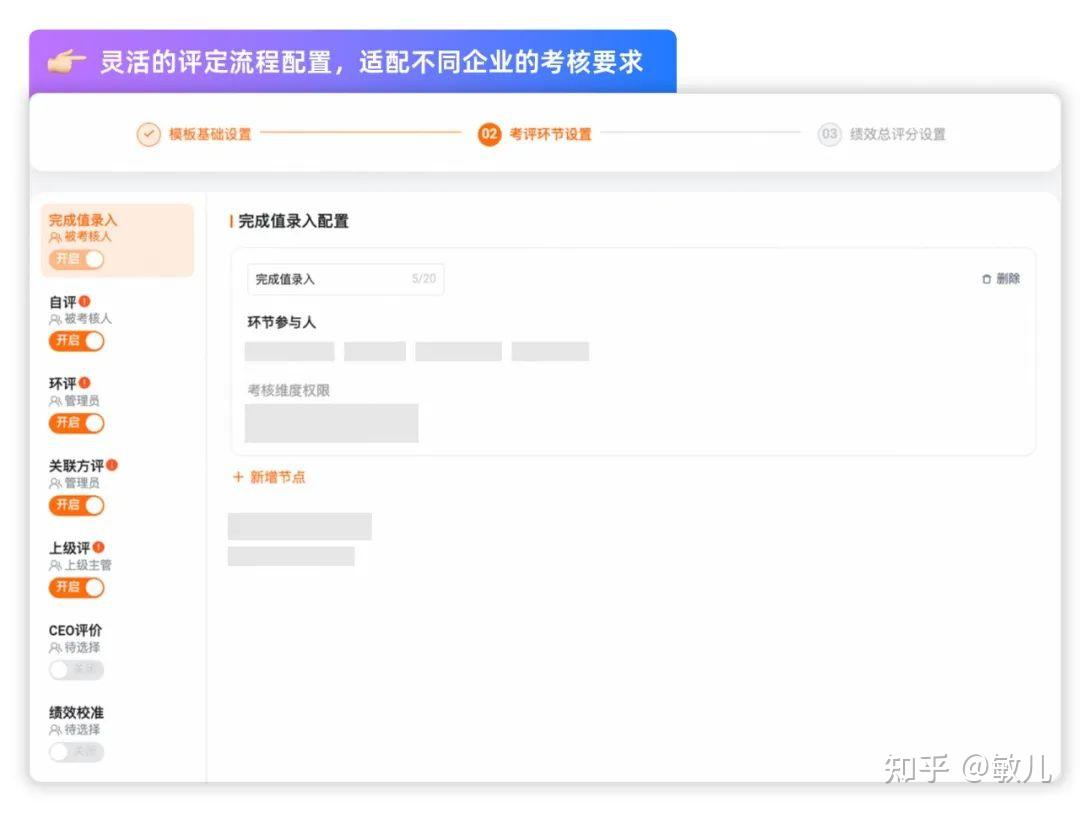Enable the 绩效校准 toggle switch
This screenshot has height=813, width=1080.
coord(76,752)
